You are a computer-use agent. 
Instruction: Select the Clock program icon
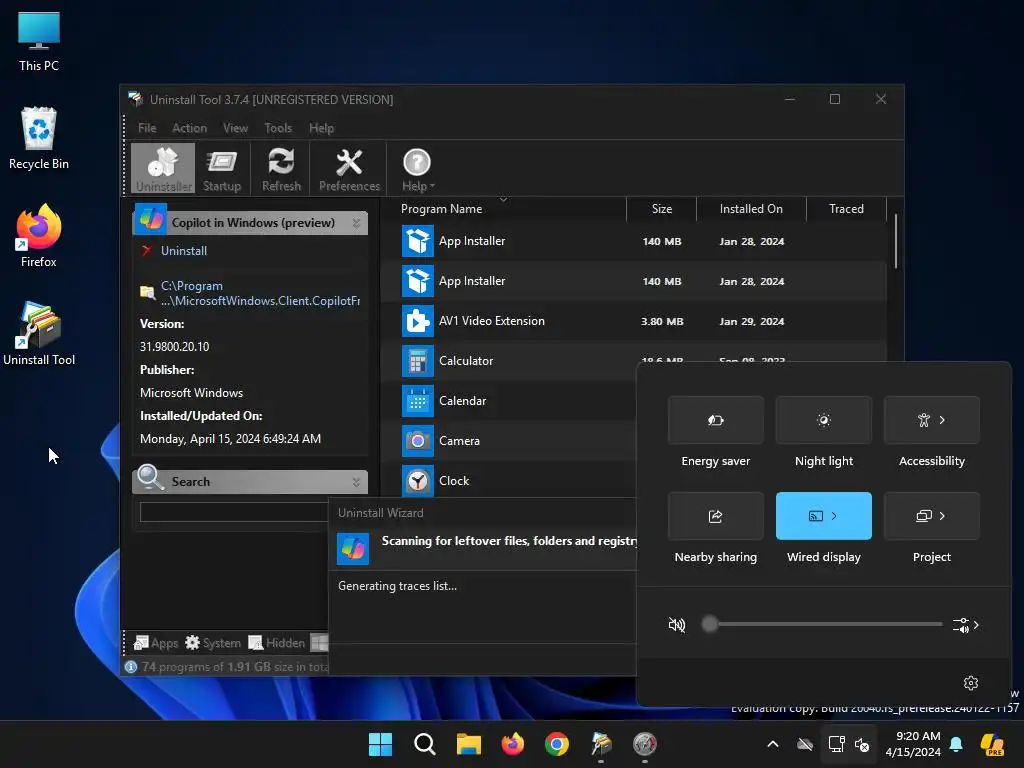(417, 481)
